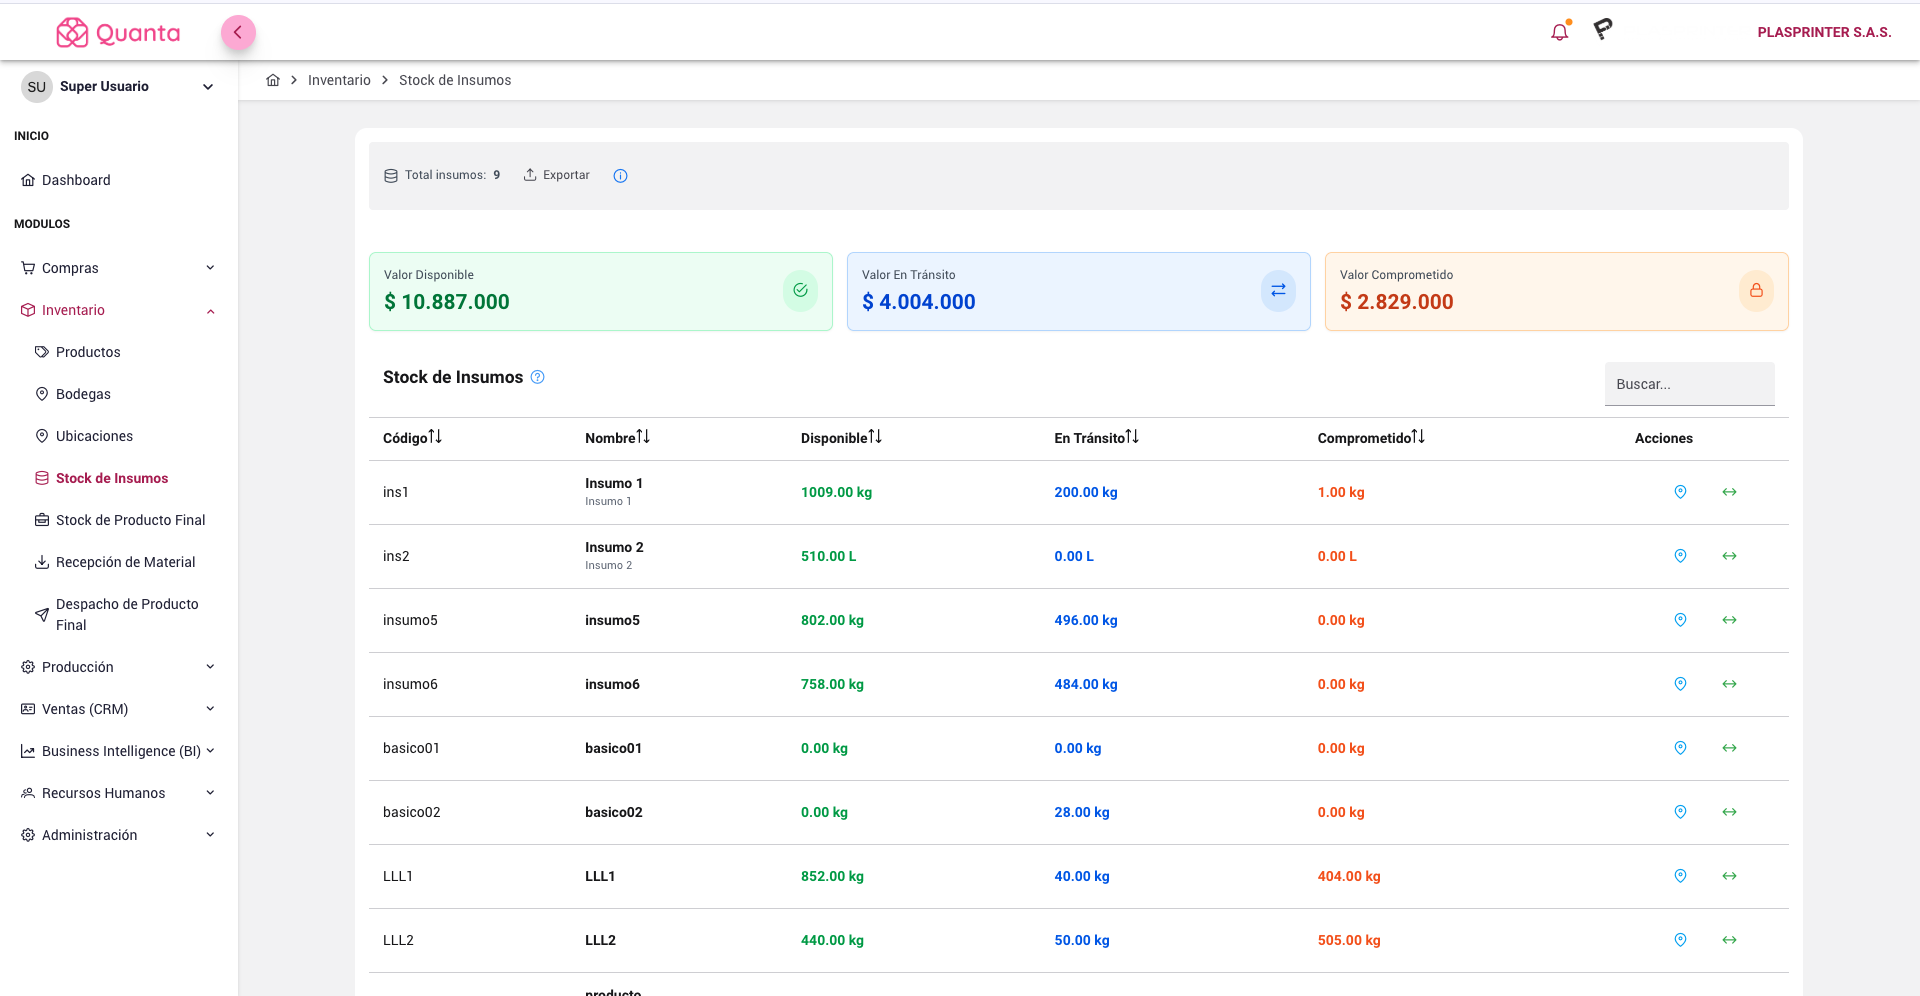Expand the Compras module menu
Viewport: 1920px width, 996px height.
click(118, 268)
